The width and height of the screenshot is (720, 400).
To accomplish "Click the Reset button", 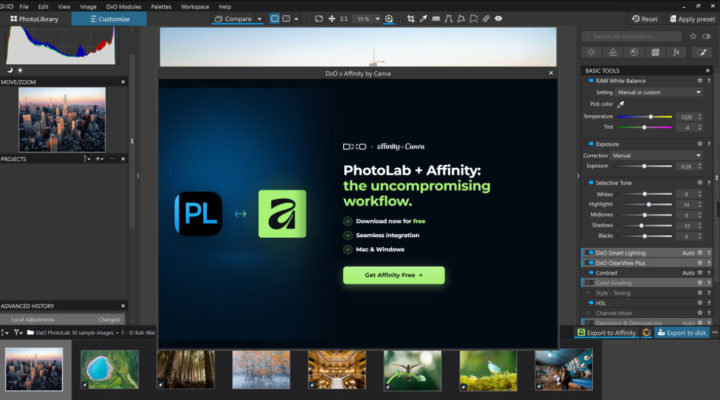I will pos(644,19).
